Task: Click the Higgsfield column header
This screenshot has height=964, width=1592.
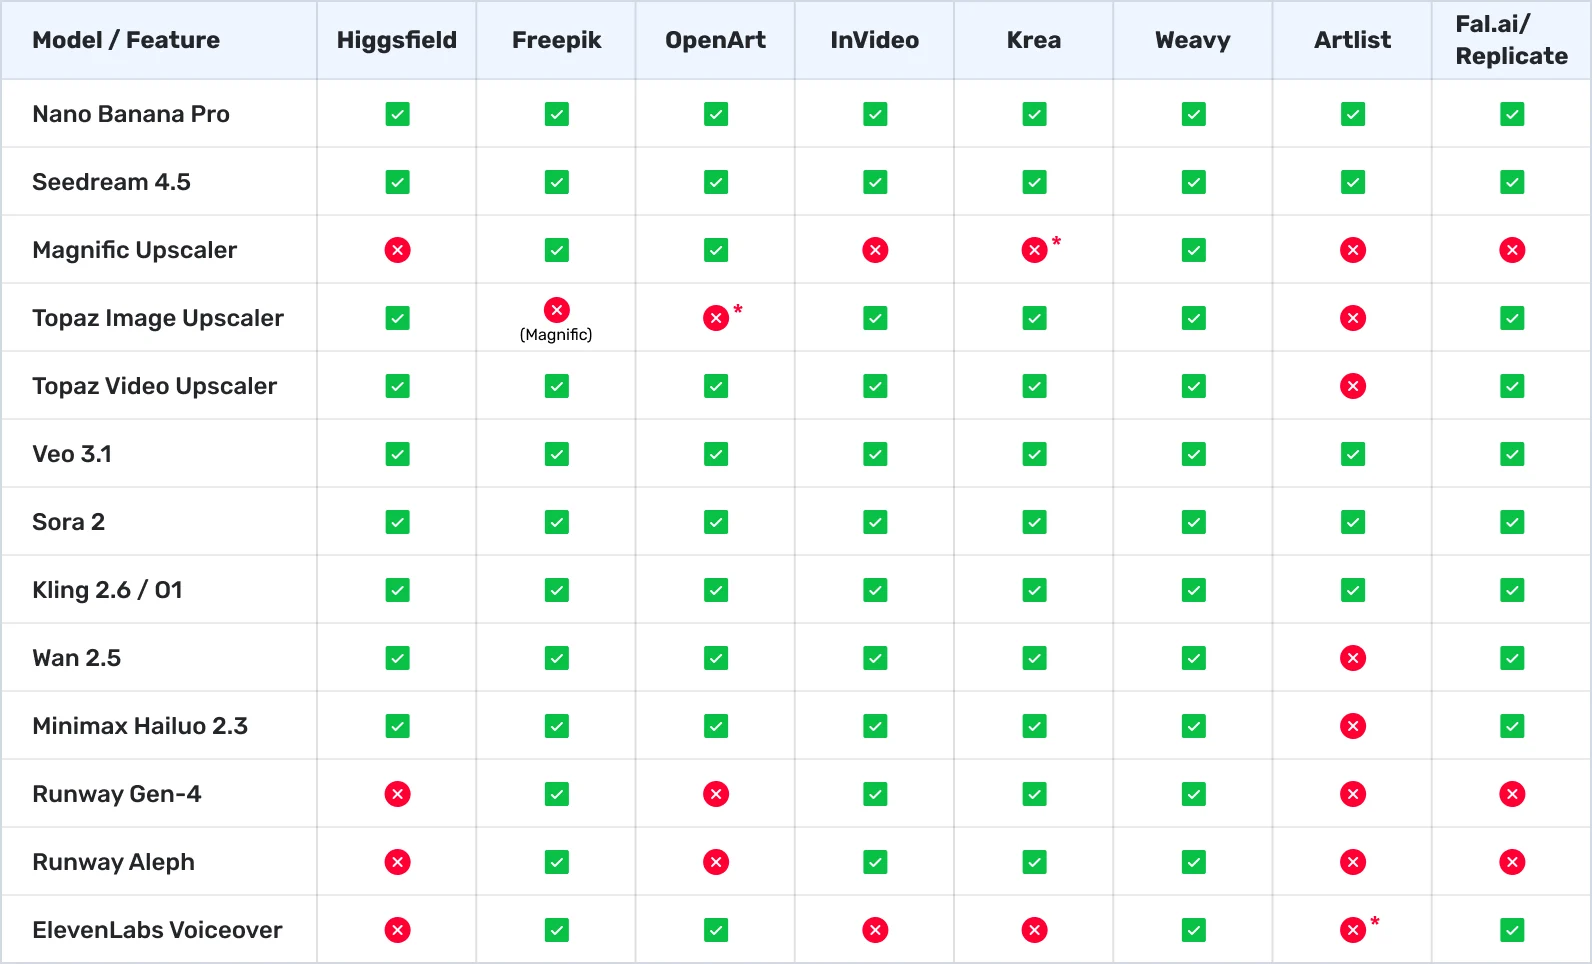Action: [397, 40]
